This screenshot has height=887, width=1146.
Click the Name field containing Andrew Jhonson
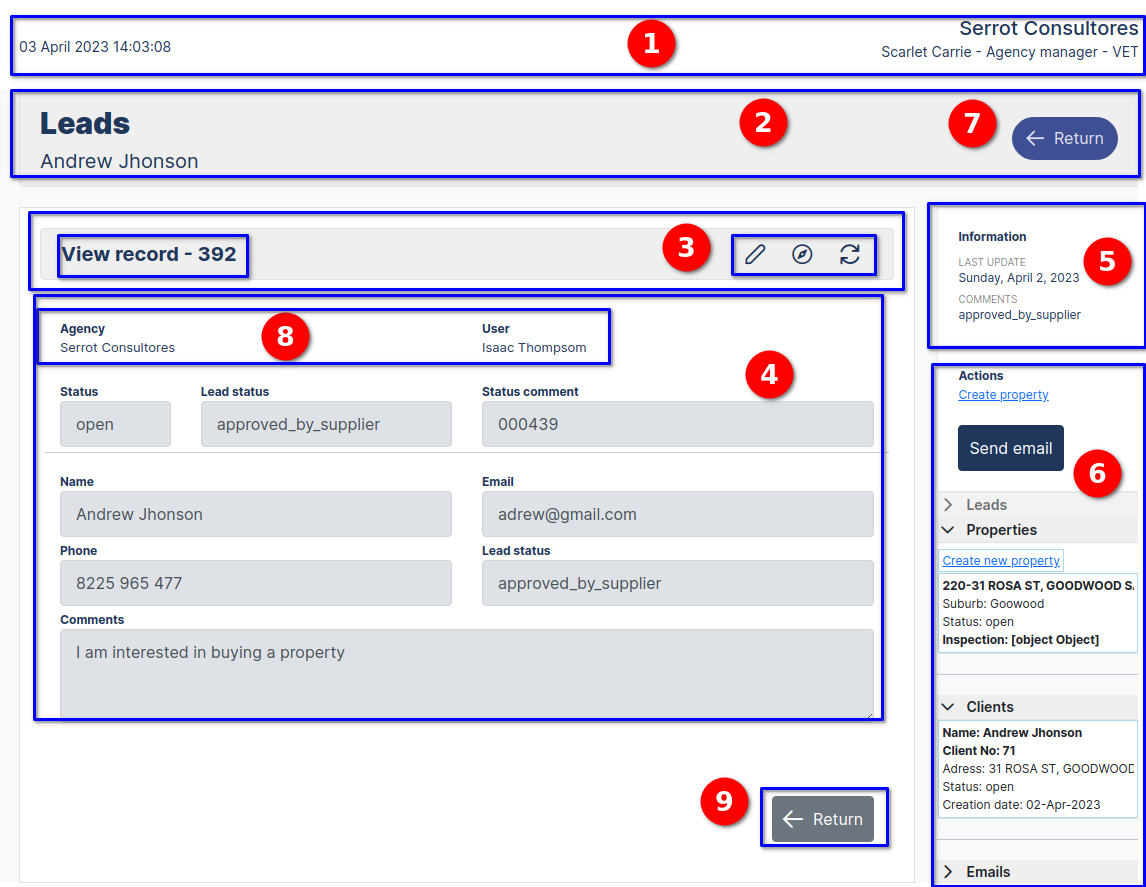[x=256, y=514]
